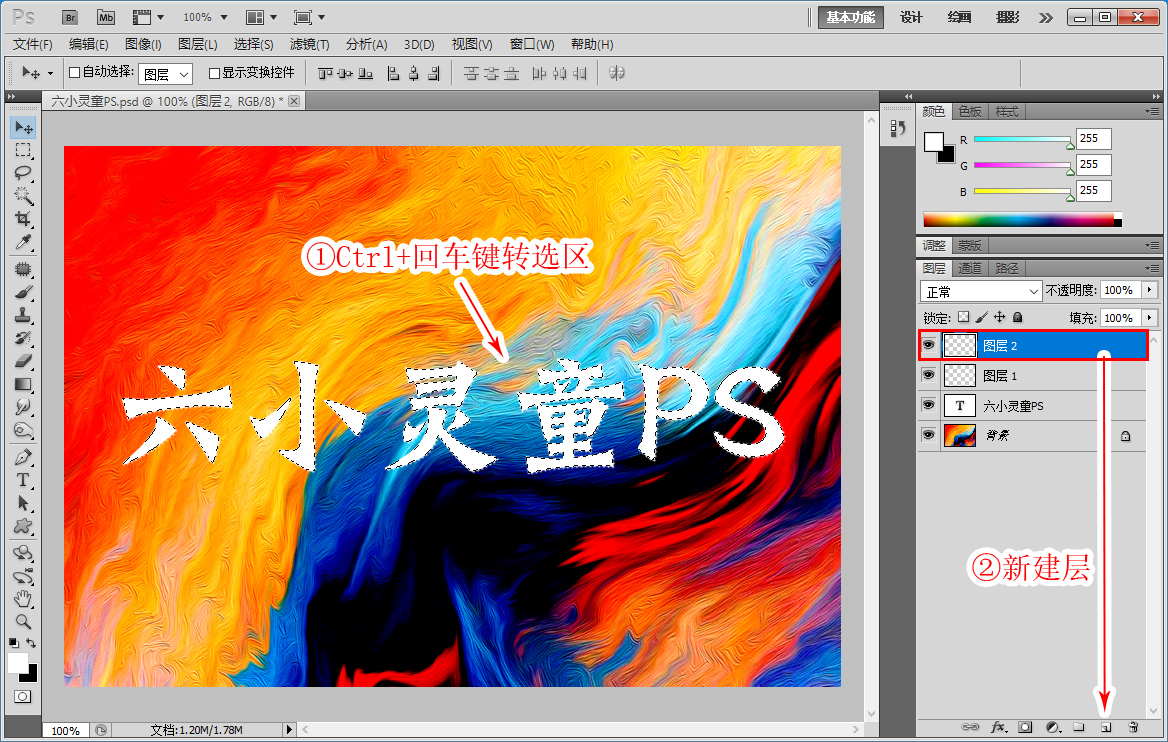Open status bar document info arrow
Image resolution: width=1168 pixels, height=742 pixels.
click(x=289, y=729)
